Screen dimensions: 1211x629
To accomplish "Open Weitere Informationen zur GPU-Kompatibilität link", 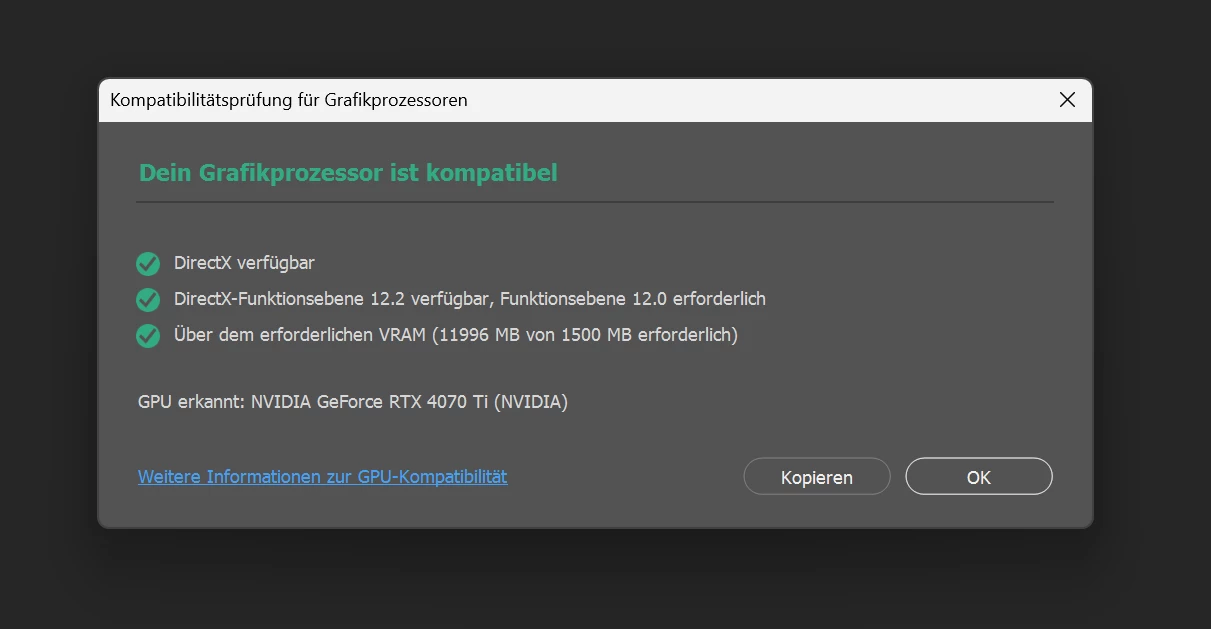I will point(323,477).
